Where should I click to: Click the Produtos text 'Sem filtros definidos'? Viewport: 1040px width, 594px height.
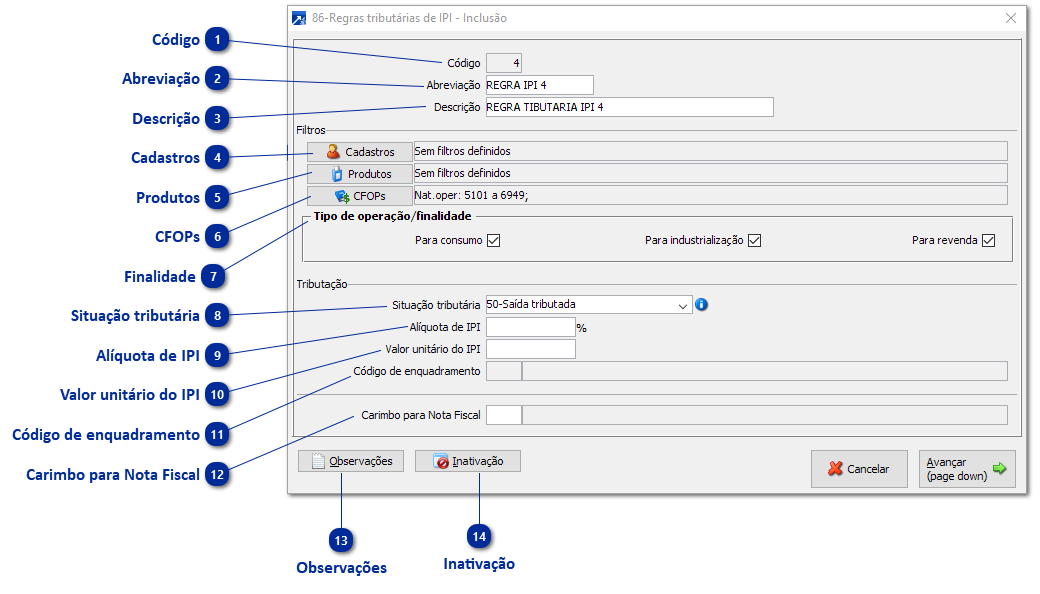pos(462,173)
